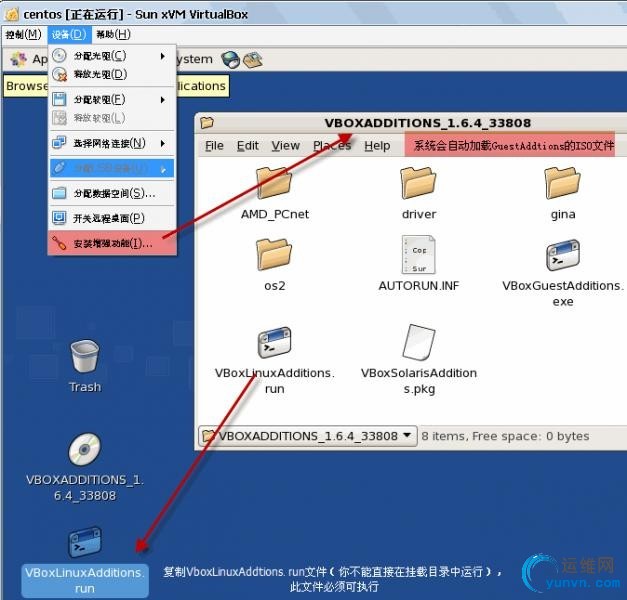Select the AMD_PCnet folder icon

coord(274,183)
